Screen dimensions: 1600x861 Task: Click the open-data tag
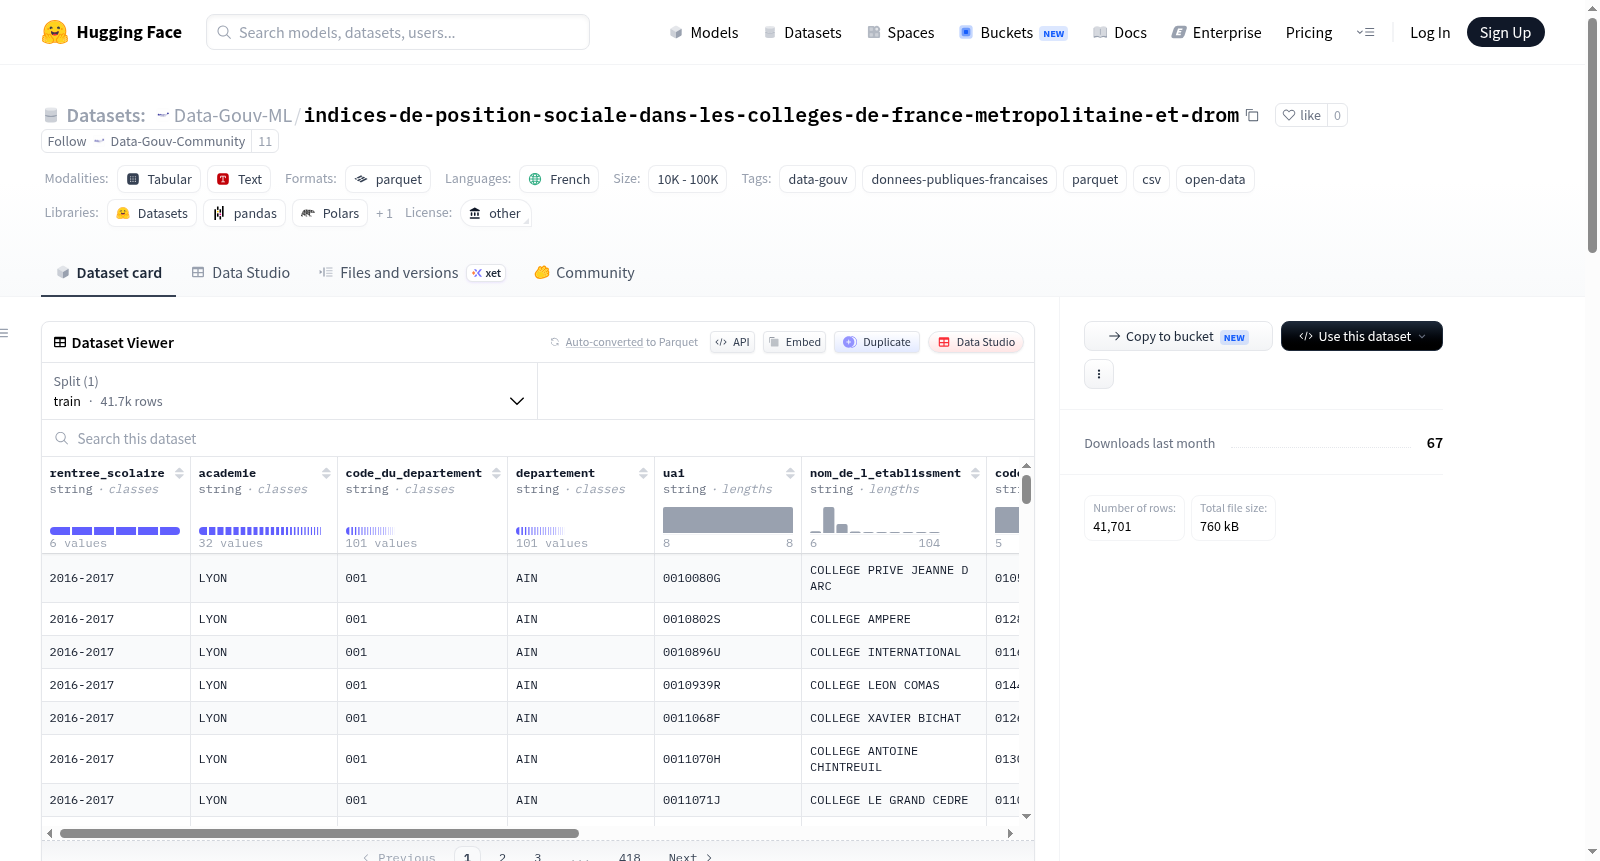pos(1215,179)
